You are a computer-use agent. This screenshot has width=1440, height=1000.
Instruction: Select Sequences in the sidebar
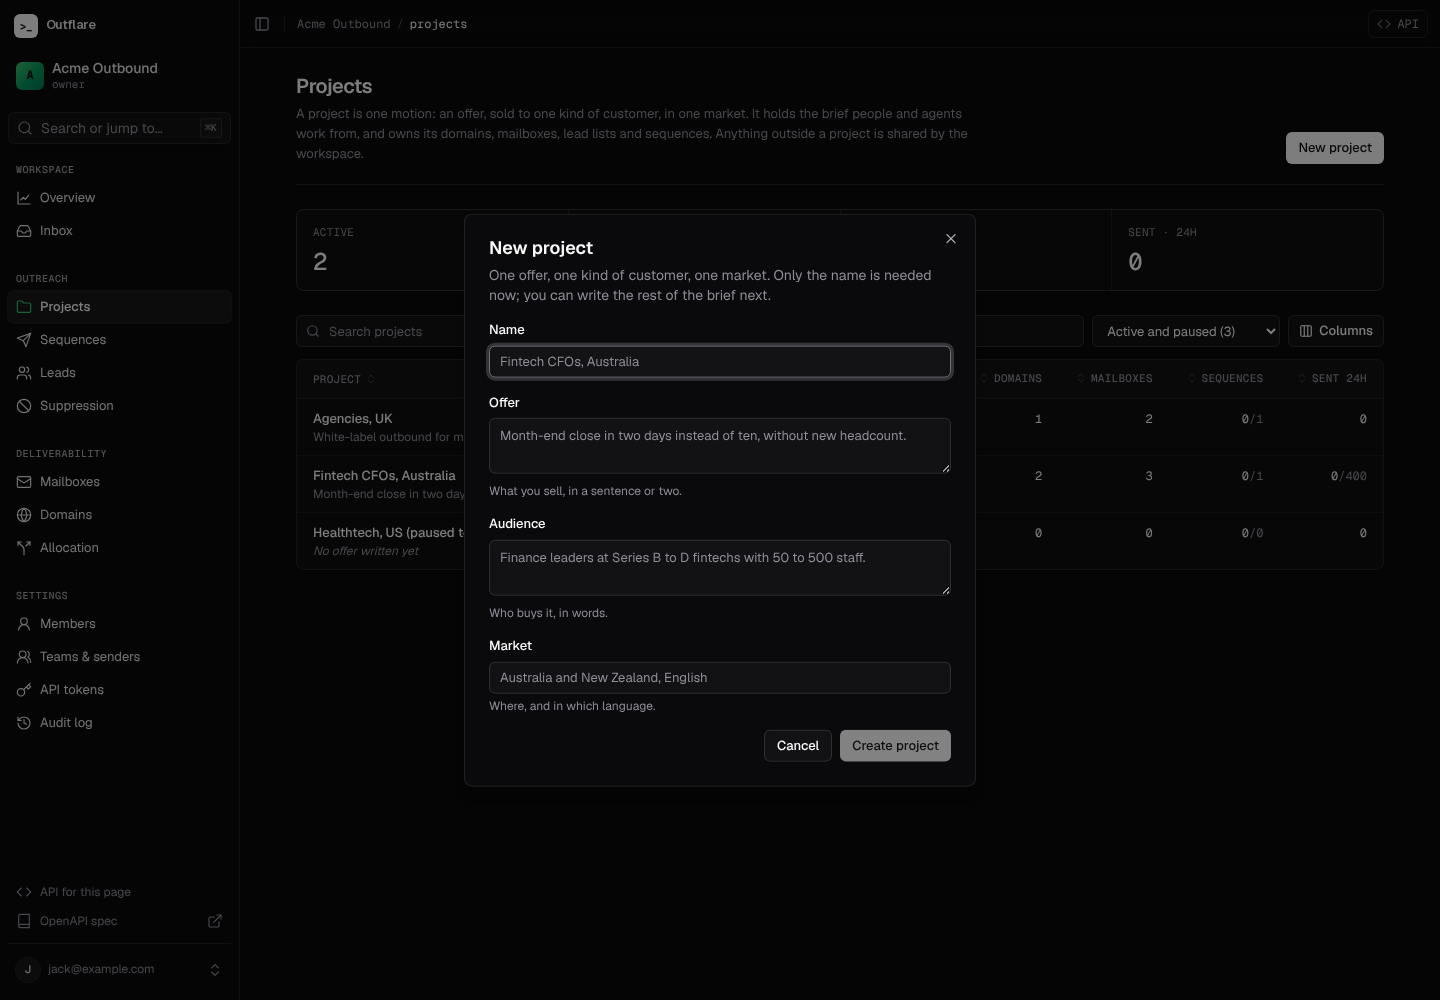point(120,340)
